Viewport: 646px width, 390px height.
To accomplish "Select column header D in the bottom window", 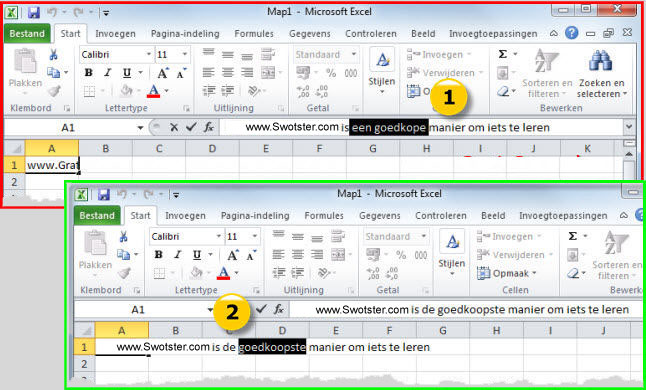I will pos(282,330).
